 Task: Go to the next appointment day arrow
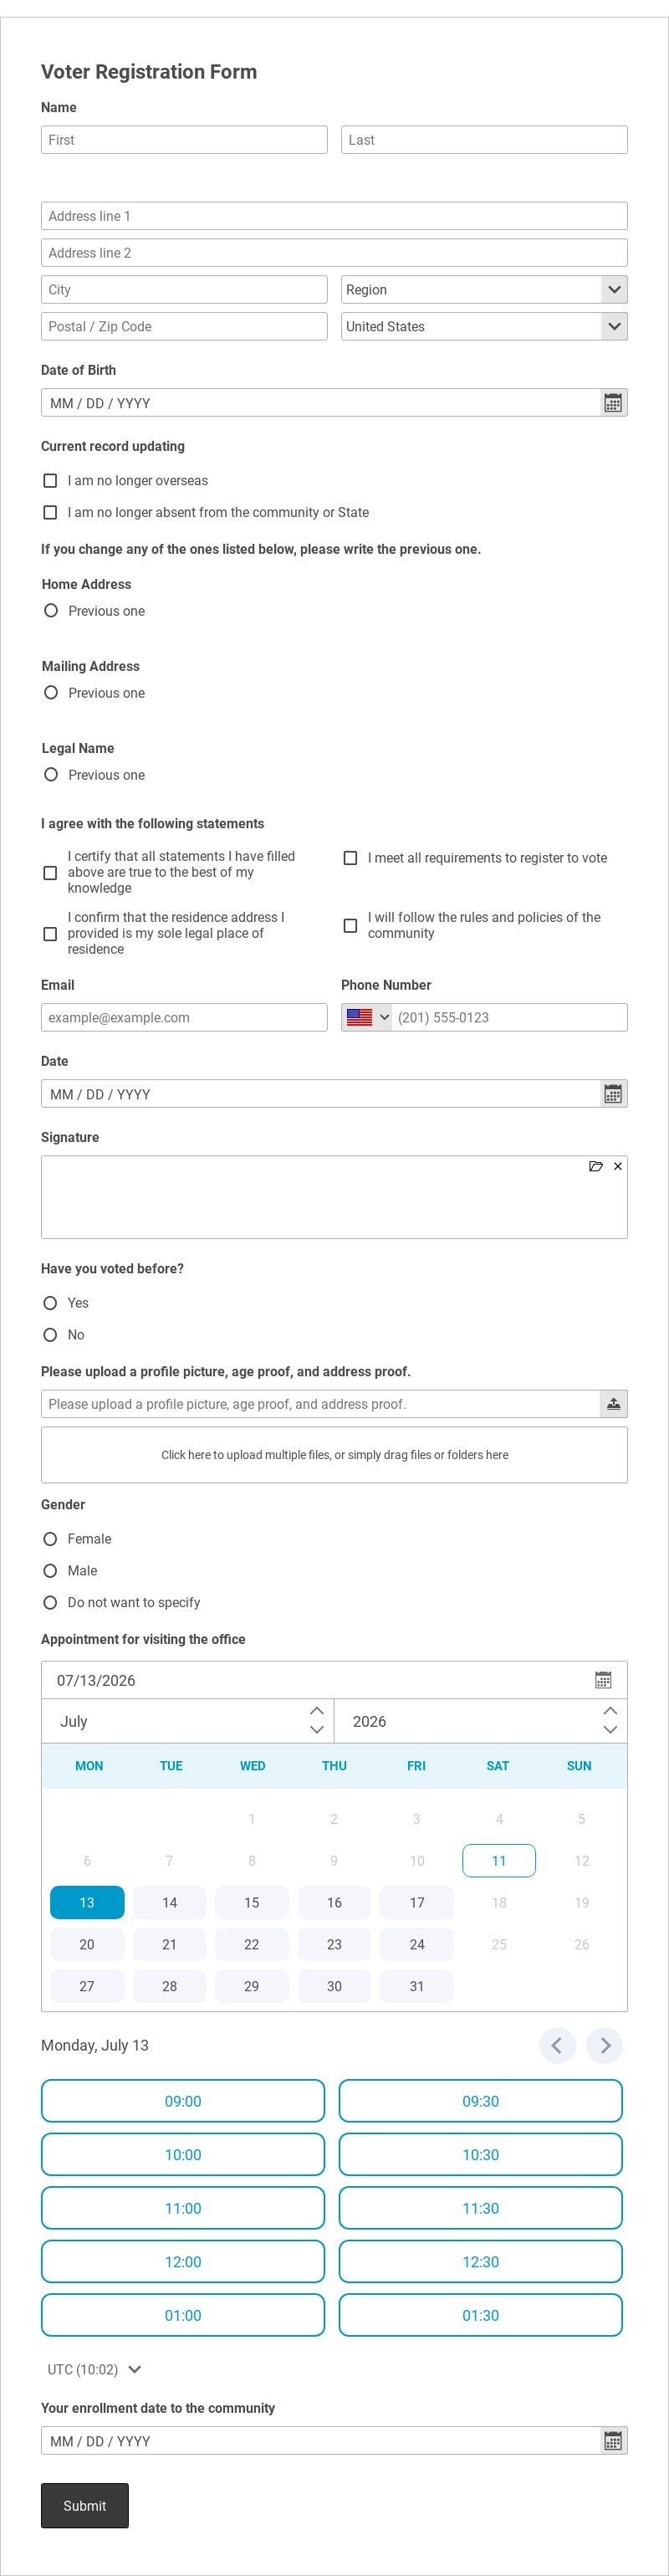[x=605, y=2045]
